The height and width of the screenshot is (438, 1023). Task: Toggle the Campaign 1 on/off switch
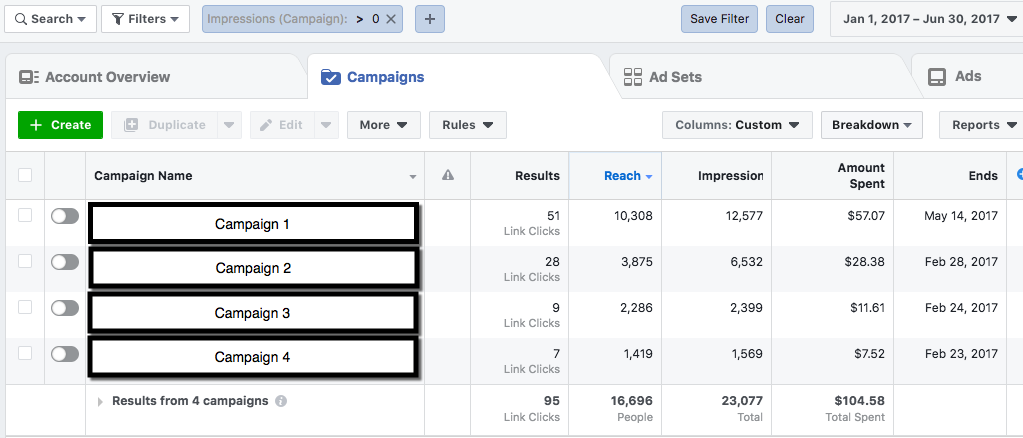65,216
